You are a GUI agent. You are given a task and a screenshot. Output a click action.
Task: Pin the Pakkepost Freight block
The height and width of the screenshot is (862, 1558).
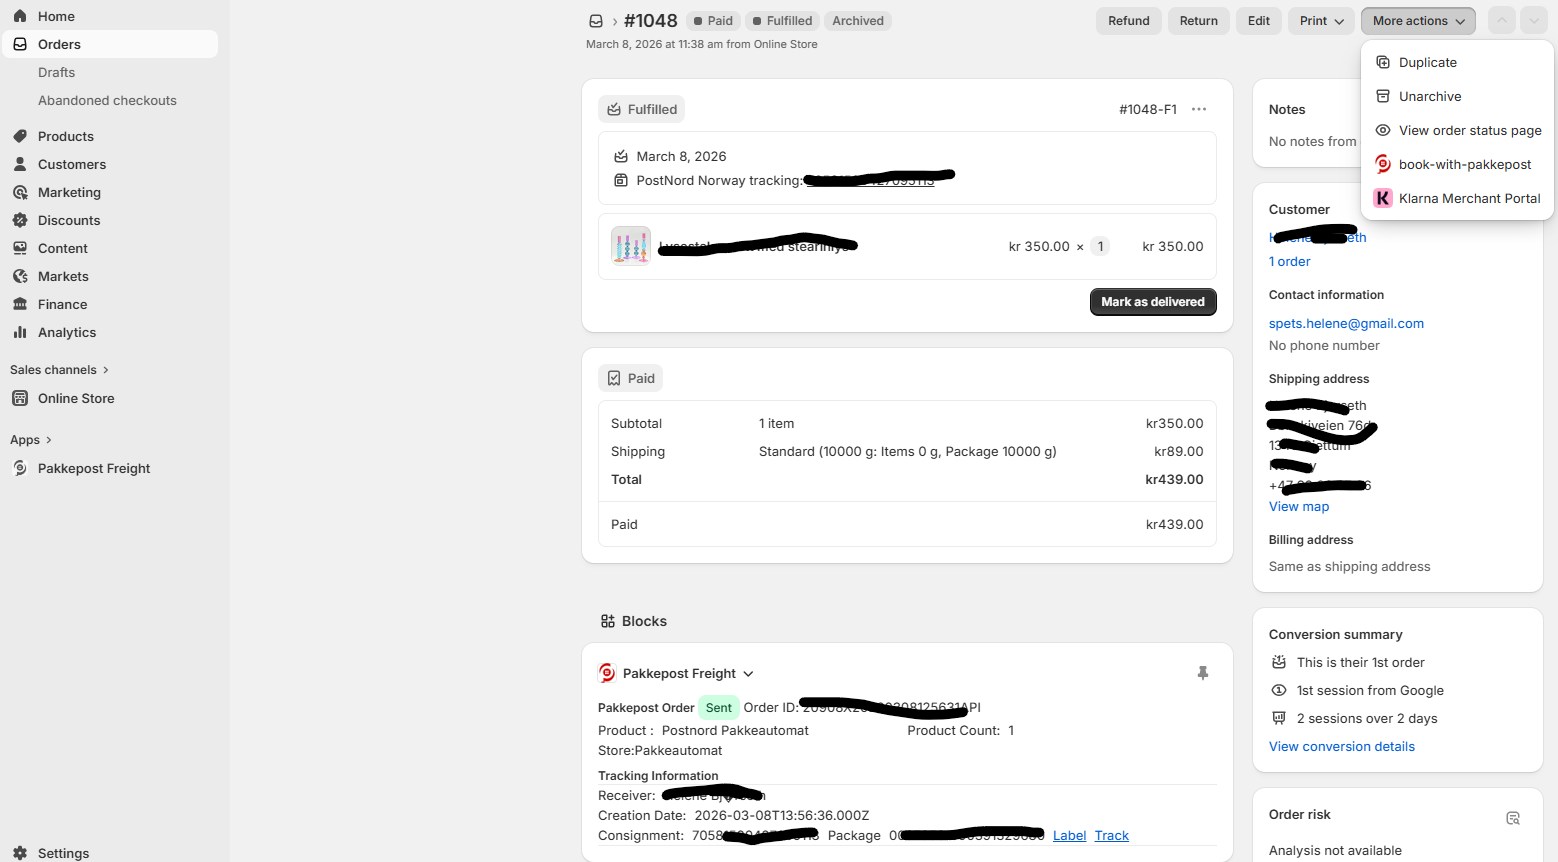[x=1203, y=673]
